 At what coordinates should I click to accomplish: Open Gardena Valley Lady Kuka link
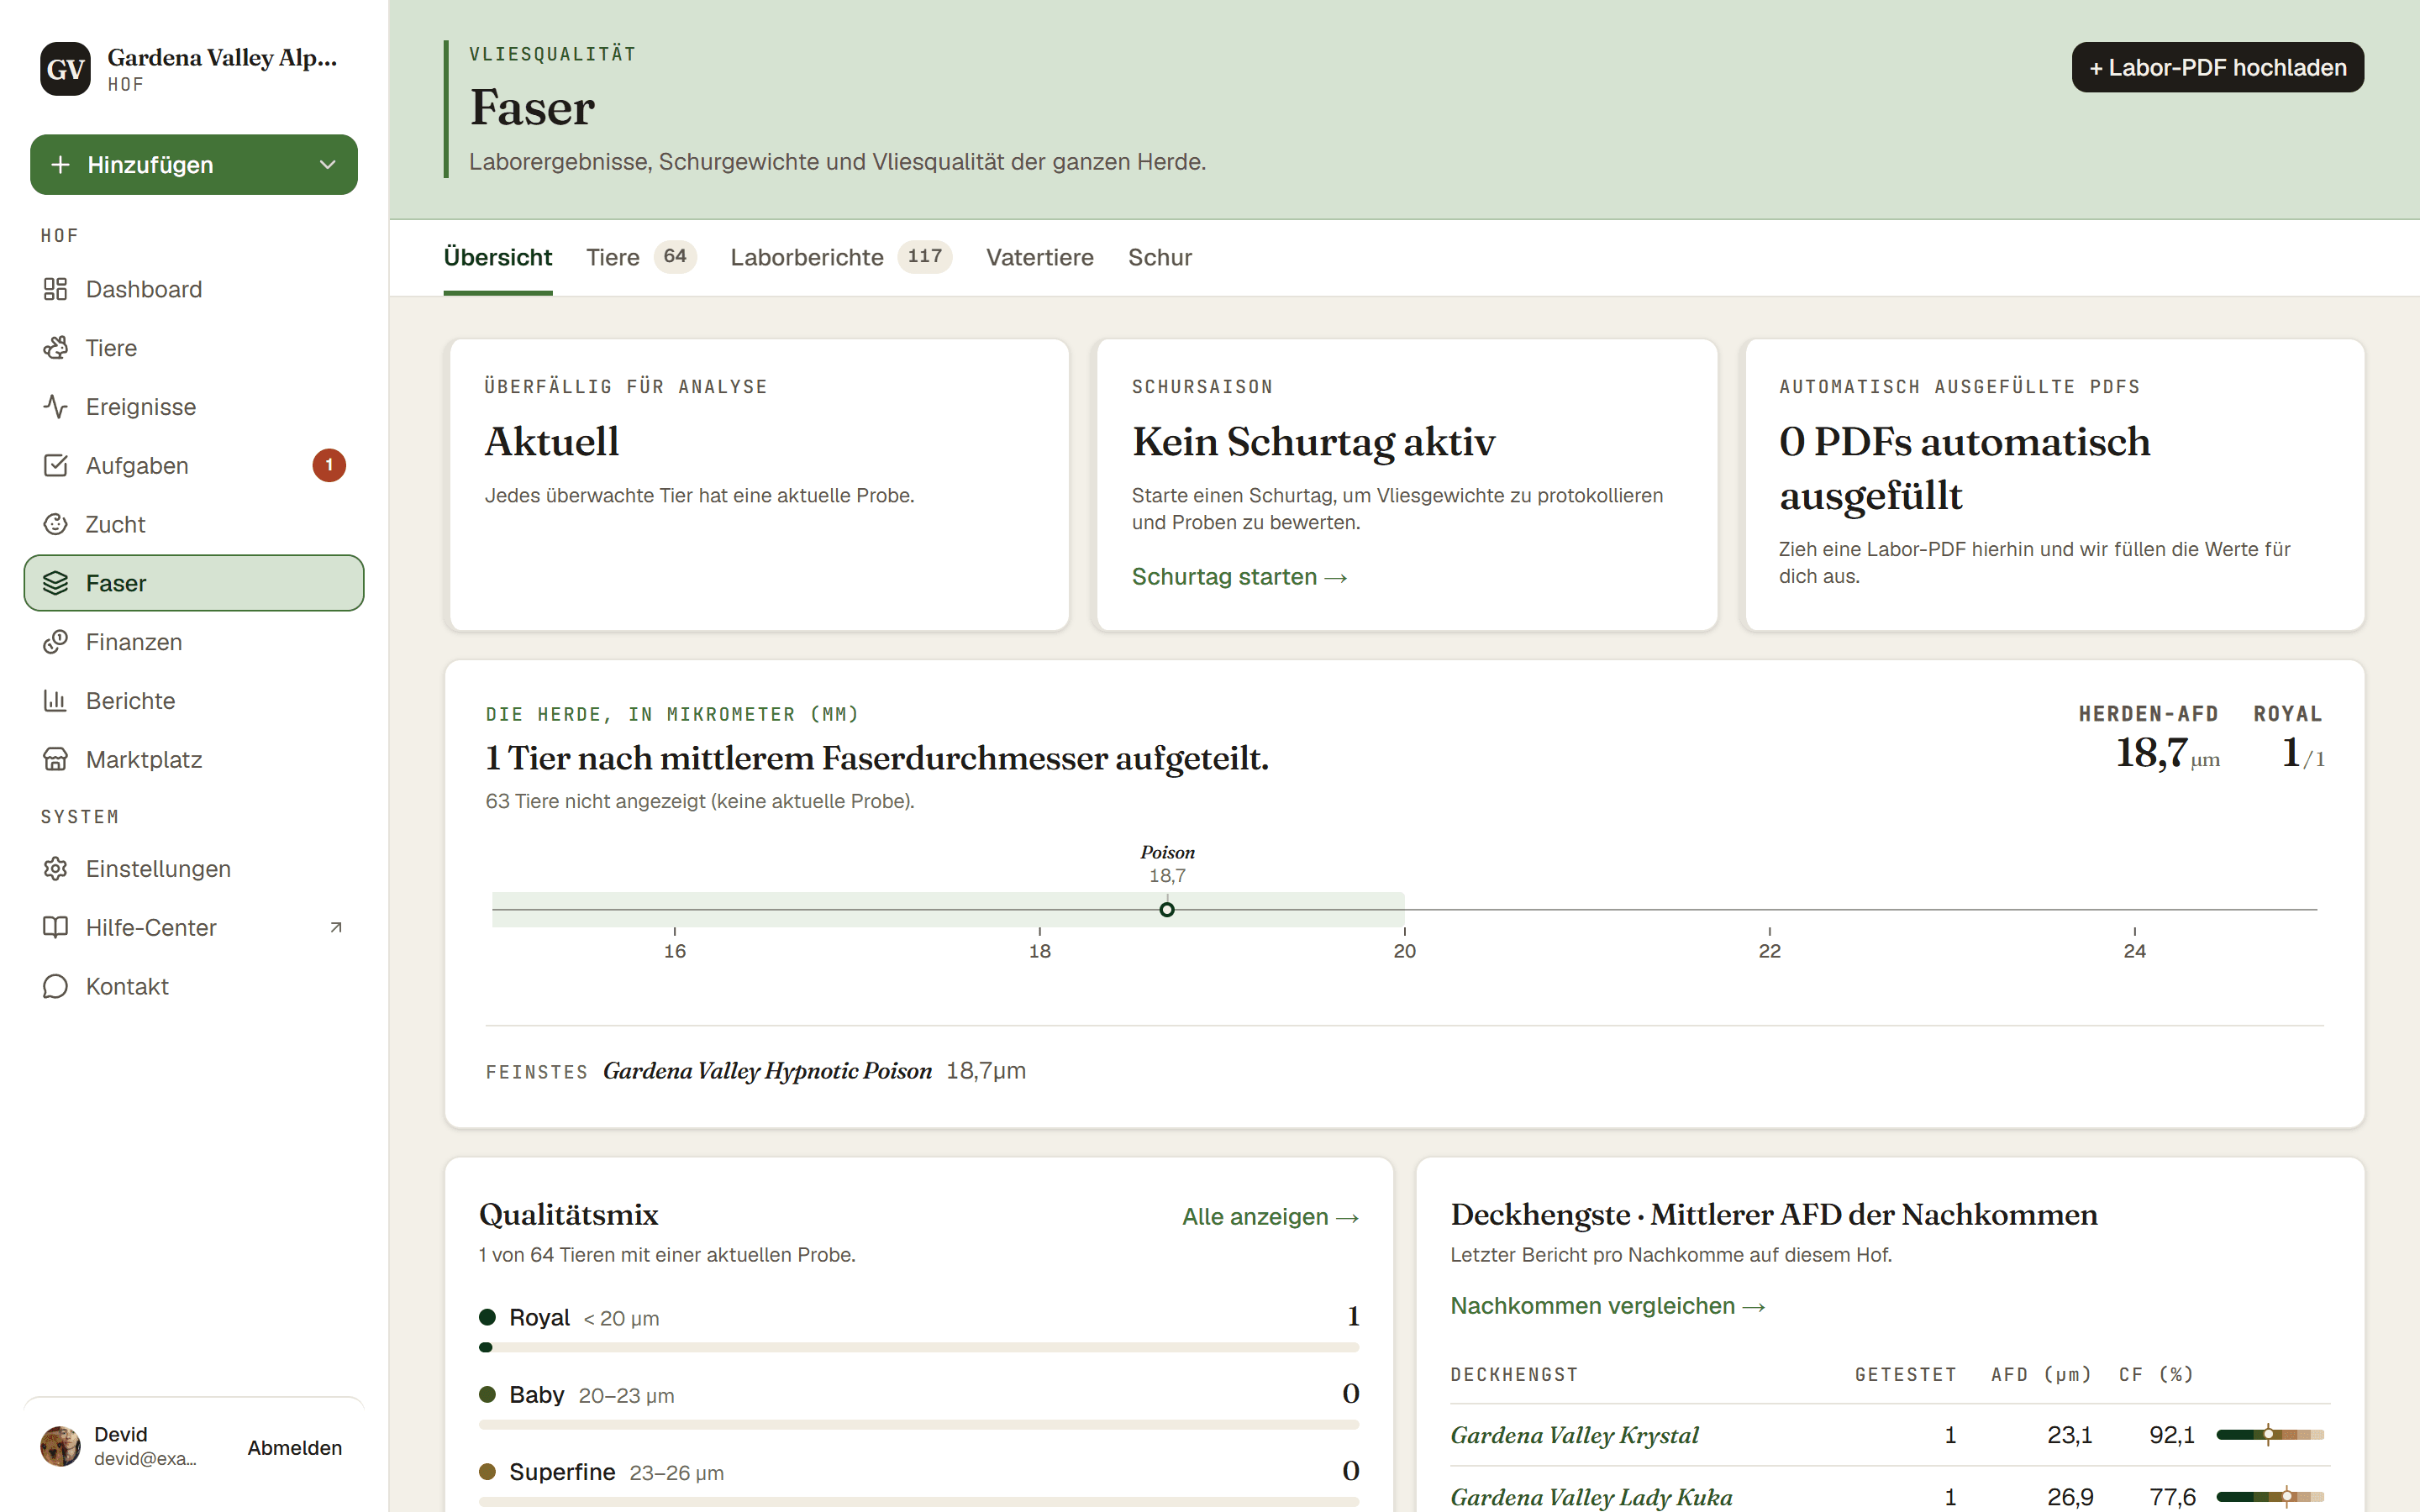1591,1497
